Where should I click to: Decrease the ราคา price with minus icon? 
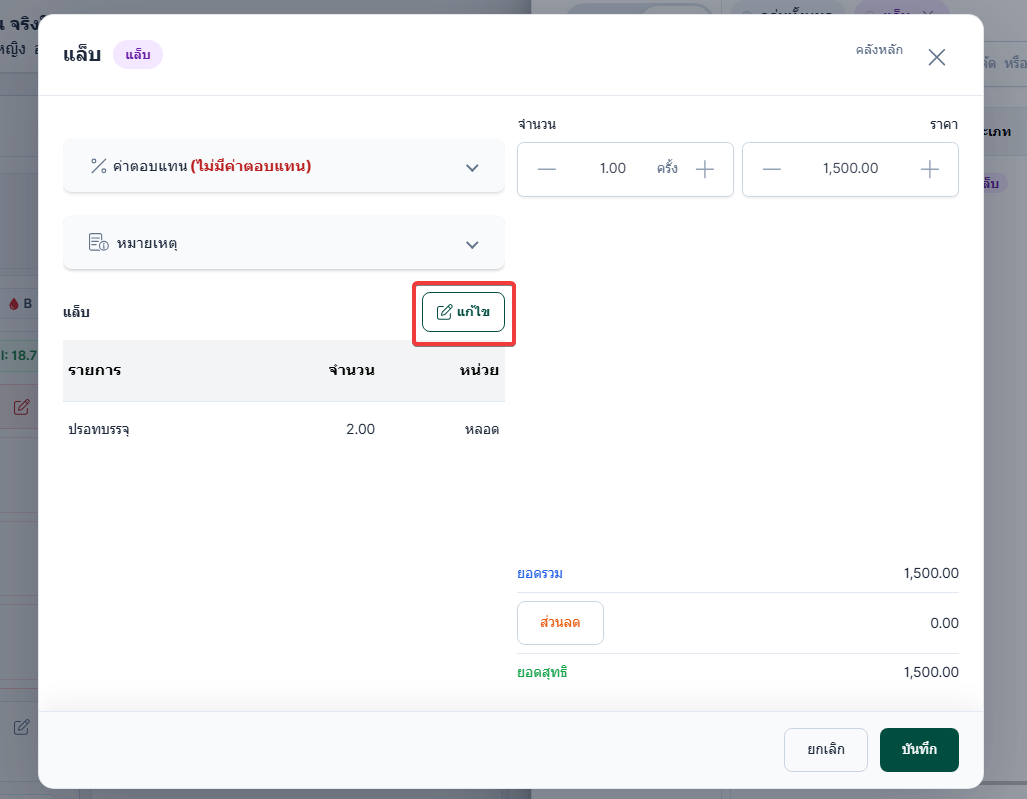(x=772, y=169)
